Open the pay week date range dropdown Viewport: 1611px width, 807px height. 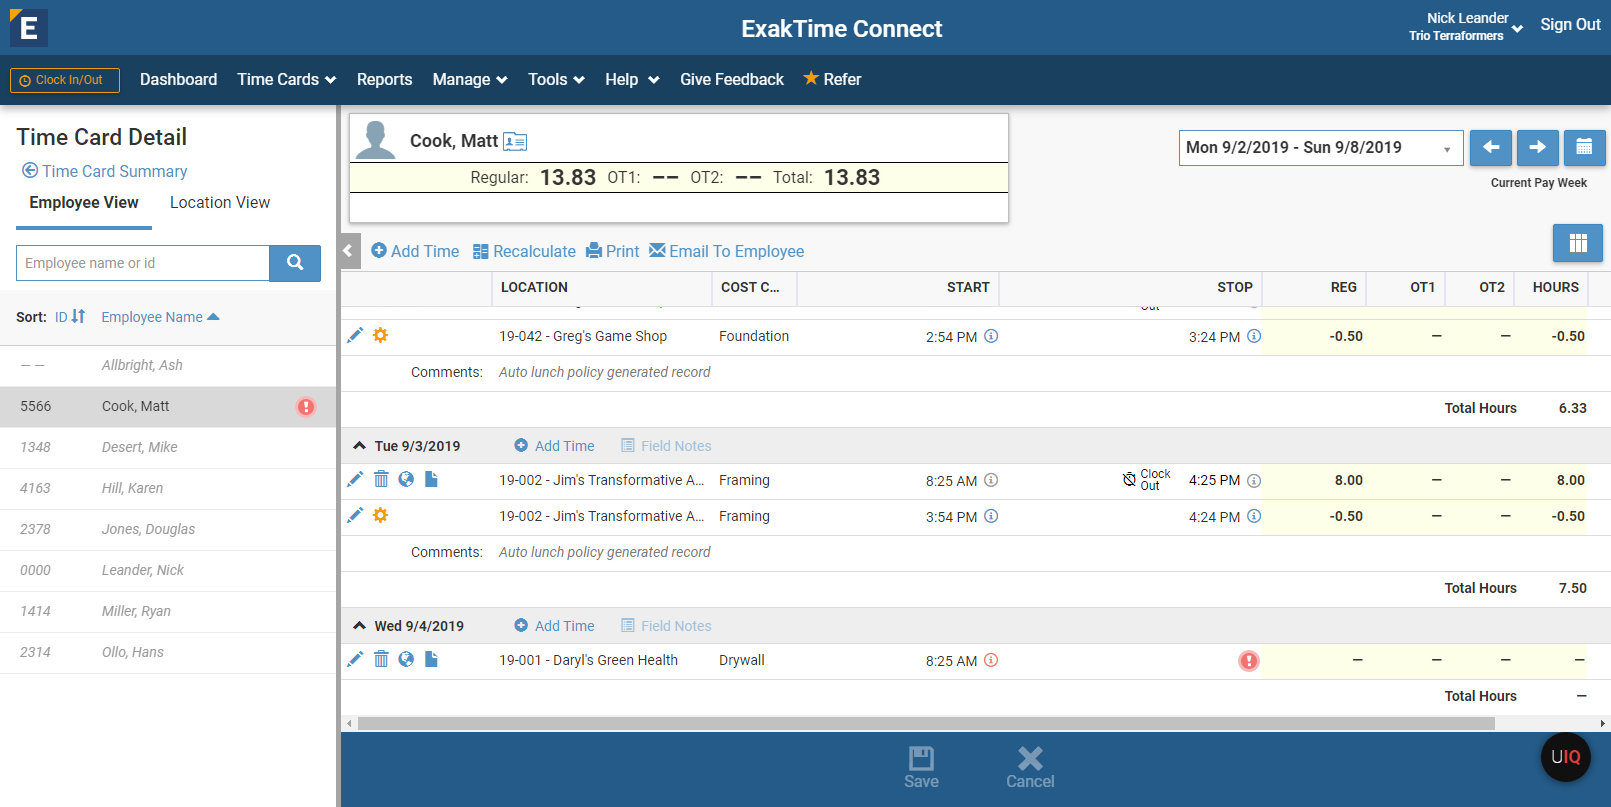point(1320,148)
